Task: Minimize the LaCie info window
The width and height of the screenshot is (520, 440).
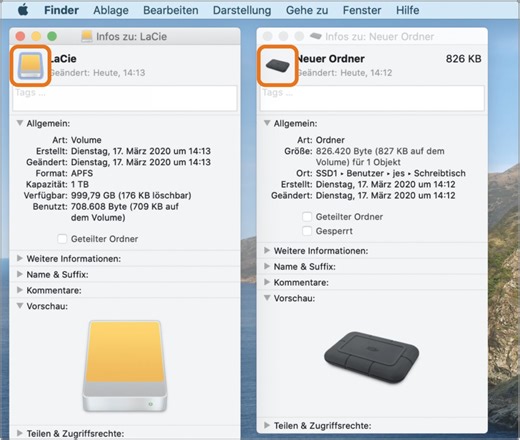Action: click(36, 36)
